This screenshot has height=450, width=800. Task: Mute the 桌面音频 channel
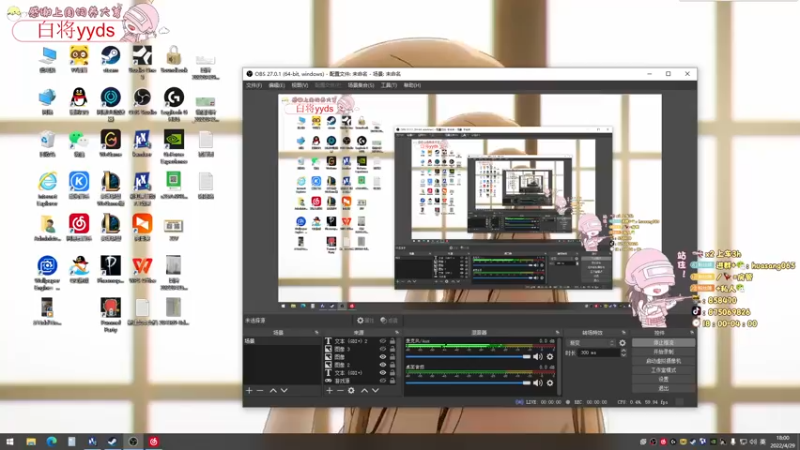click(x=538, y=383)
